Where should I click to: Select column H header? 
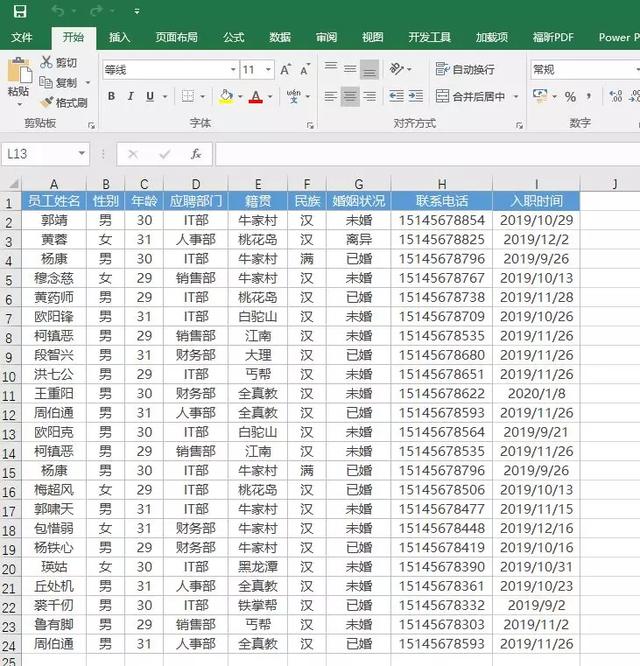click(x=442, y=184)
